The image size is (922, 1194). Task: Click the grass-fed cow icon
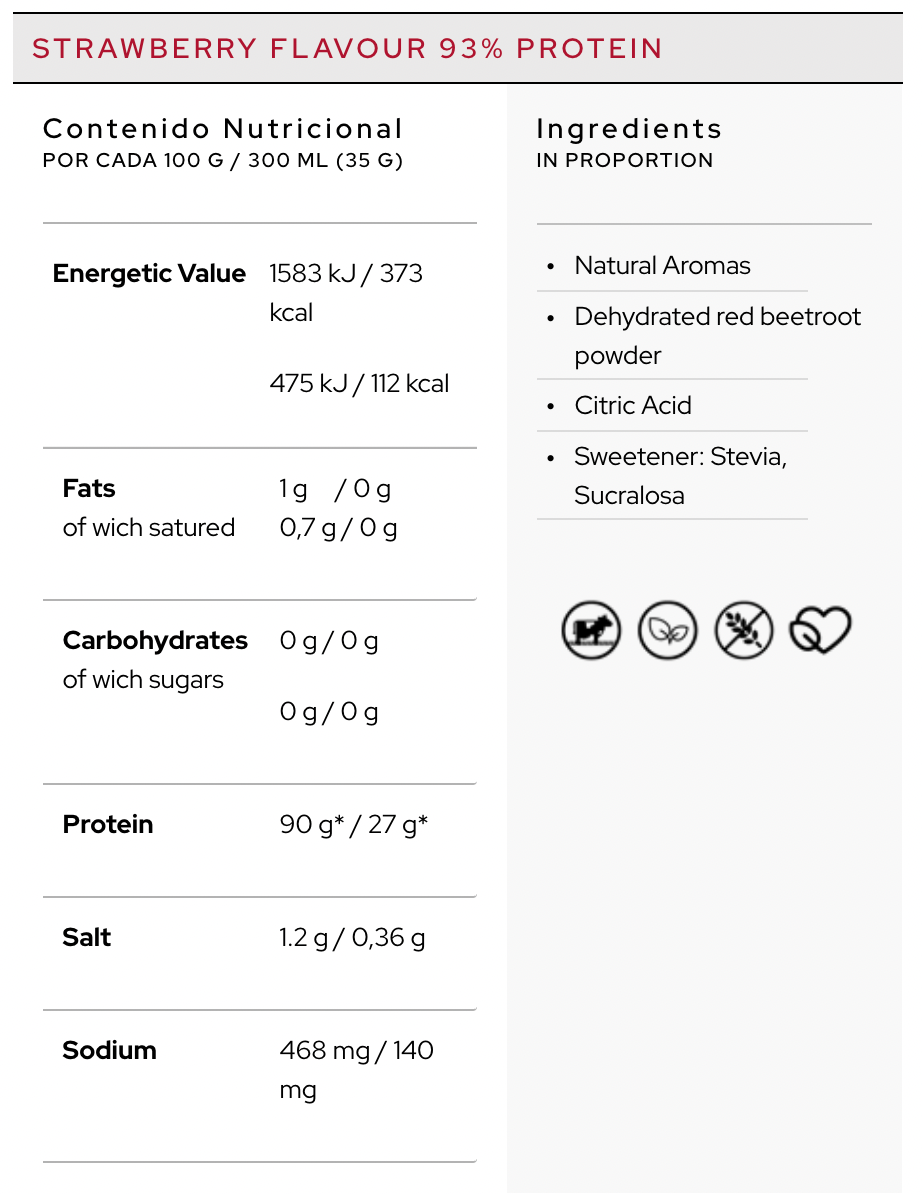pyautogui.click(x=591, y=631)
